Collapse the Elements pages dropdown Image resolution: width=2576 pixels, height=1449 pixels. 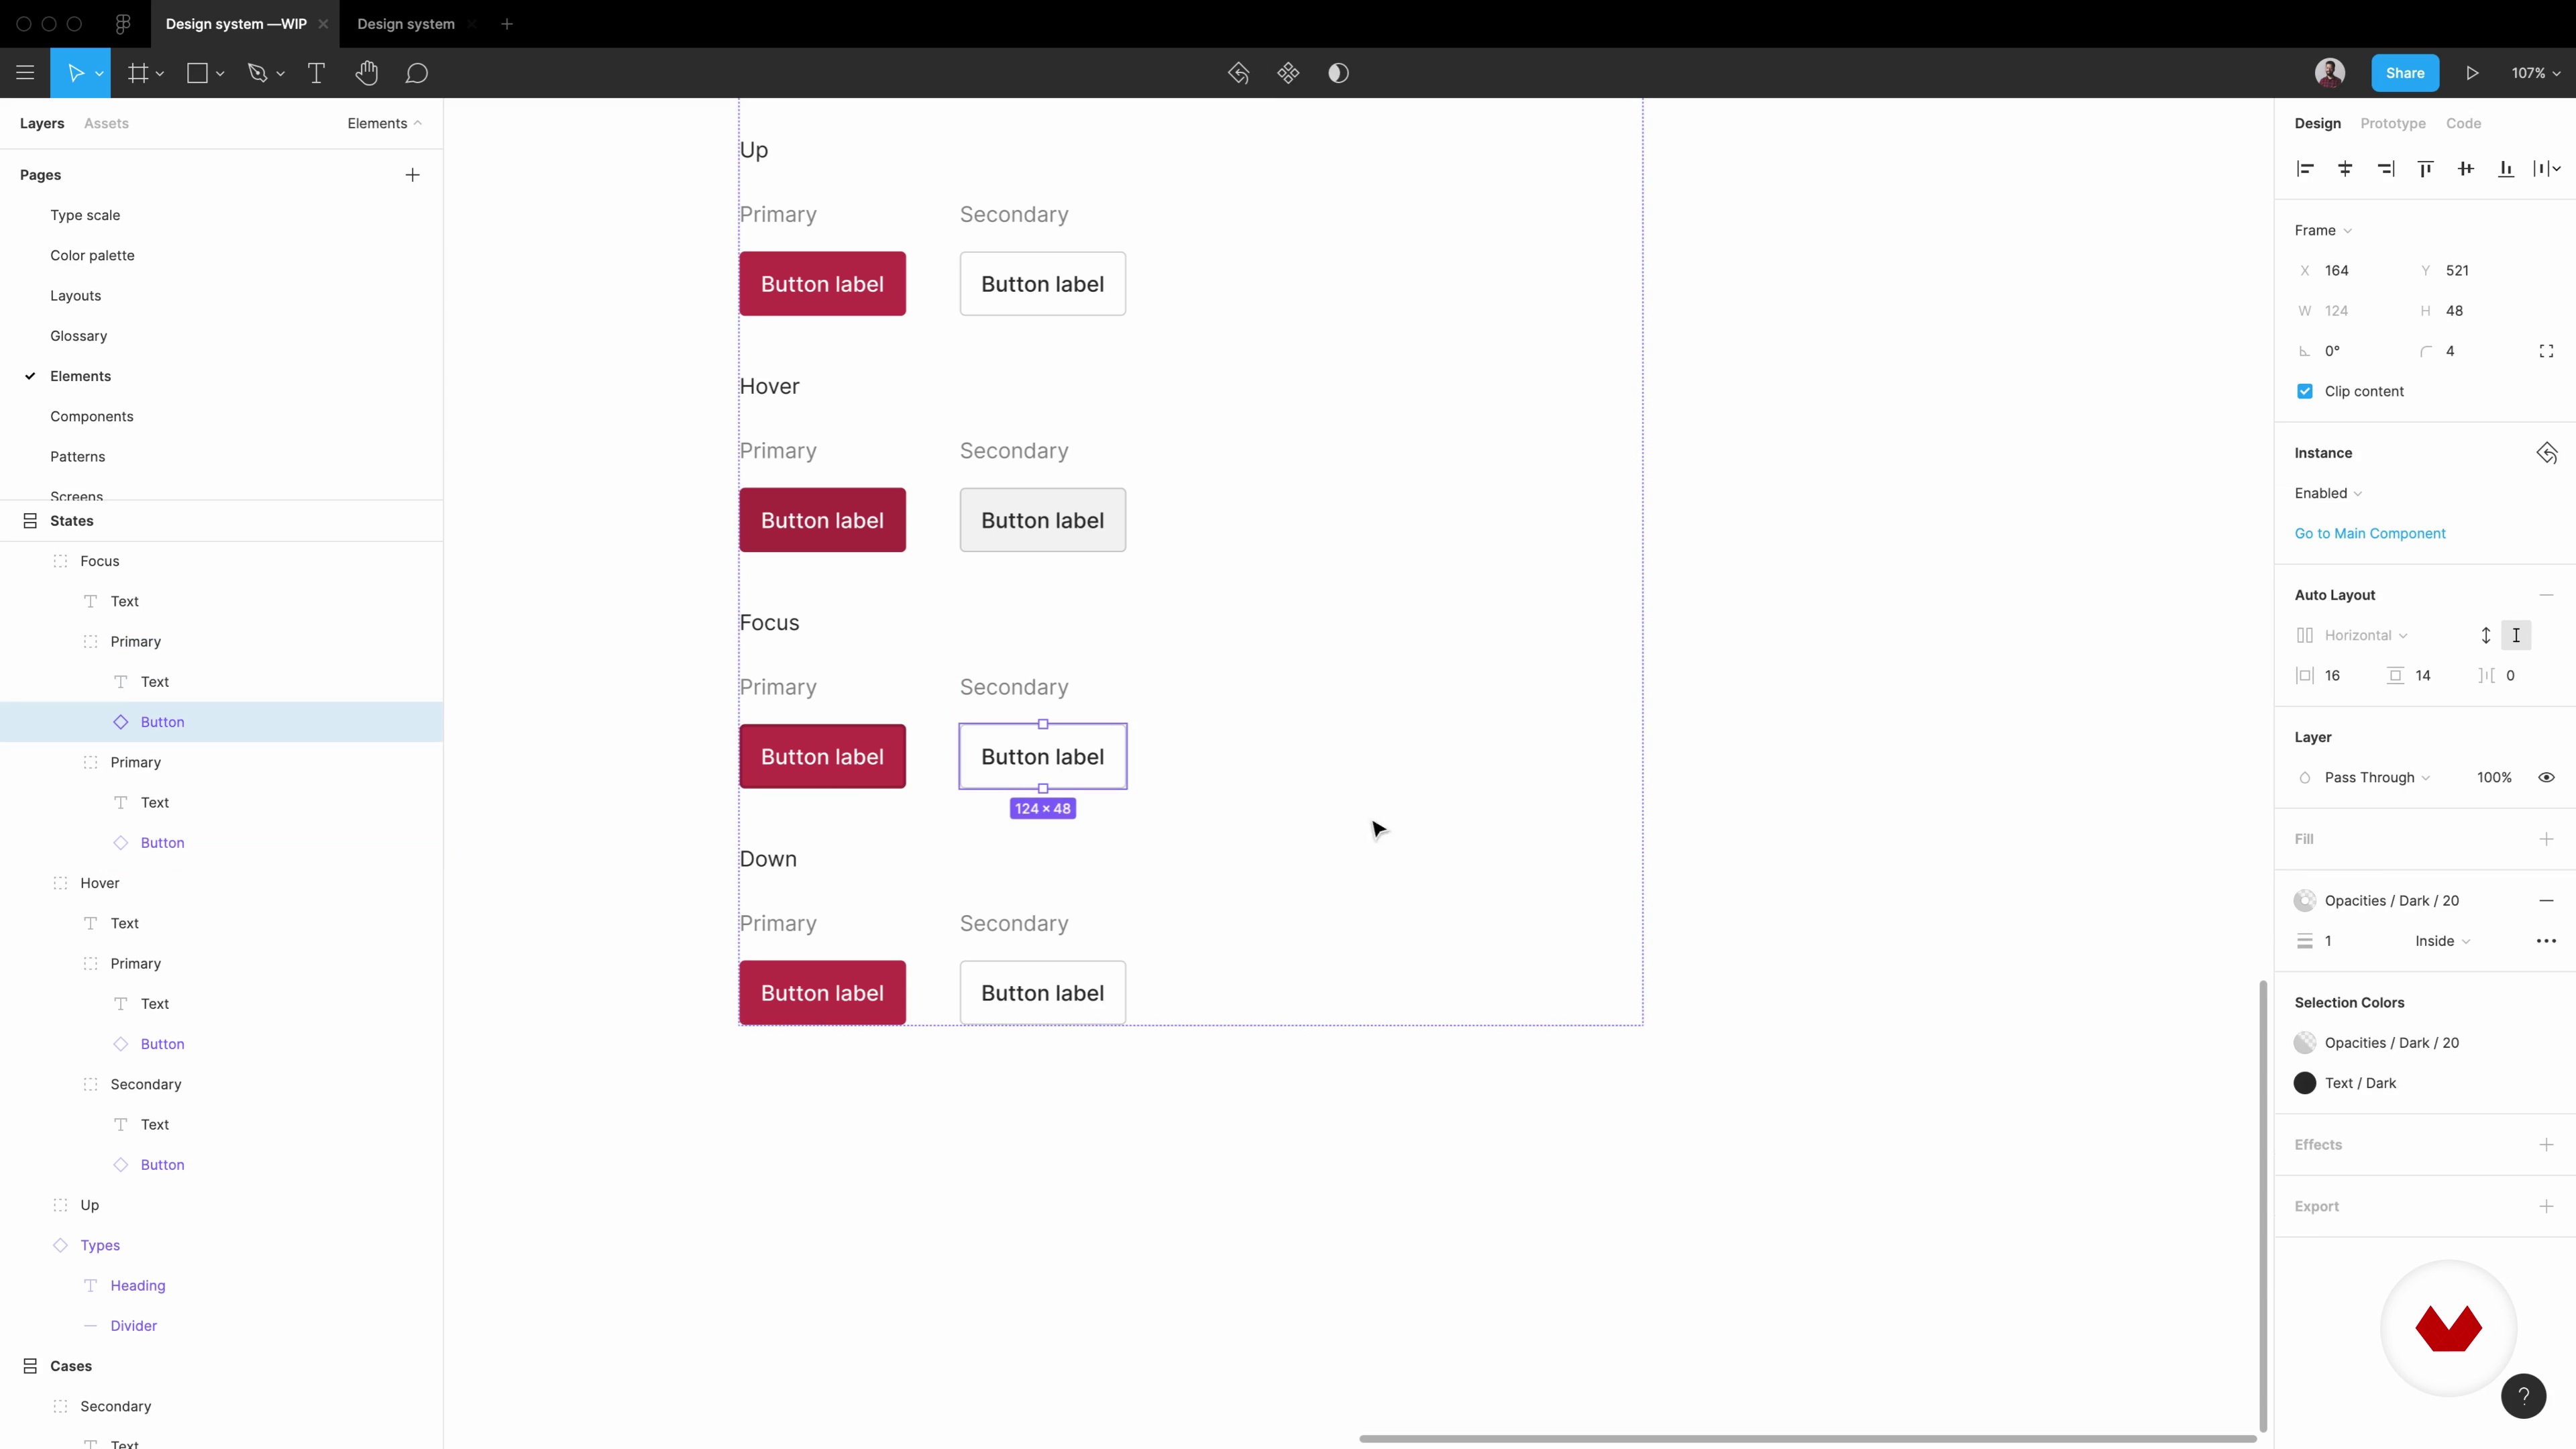tap(385, 123)
